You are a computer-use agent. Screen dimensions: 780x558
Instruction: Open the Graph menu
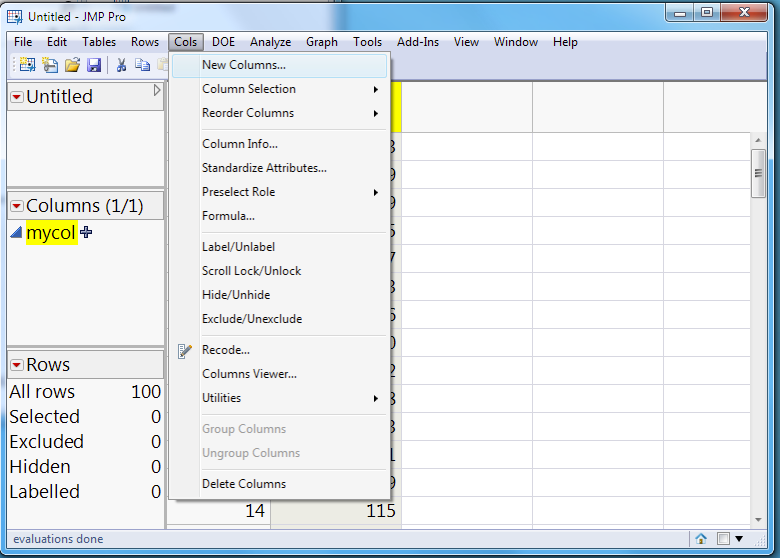(322, 42)
